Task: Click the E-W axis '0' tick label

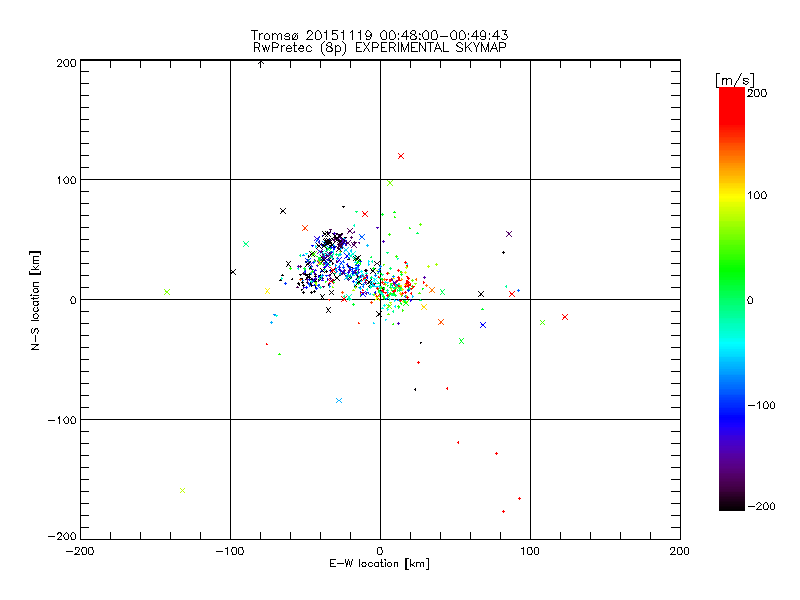Action: click(x=380, y=551)
